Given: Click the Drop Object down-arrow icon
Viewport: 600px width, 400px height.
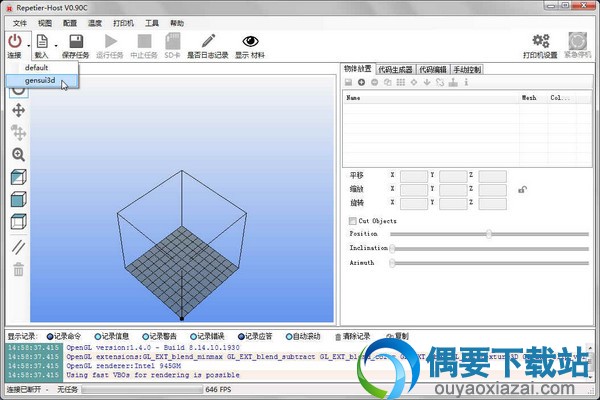Looking at the screenshot, I should click(x=427, y=82).
